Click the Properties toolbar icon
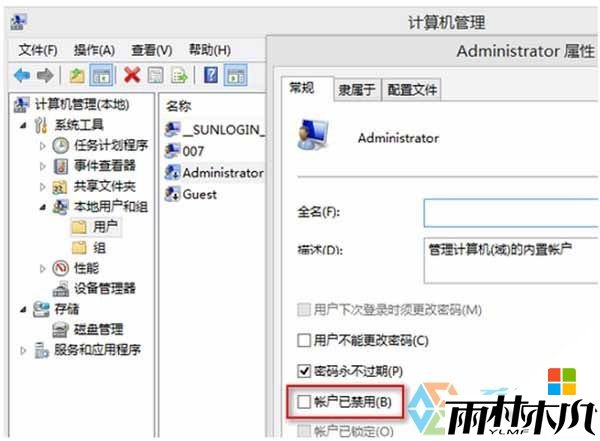Viewport: 600px width, 441px height. pos(156,75)
